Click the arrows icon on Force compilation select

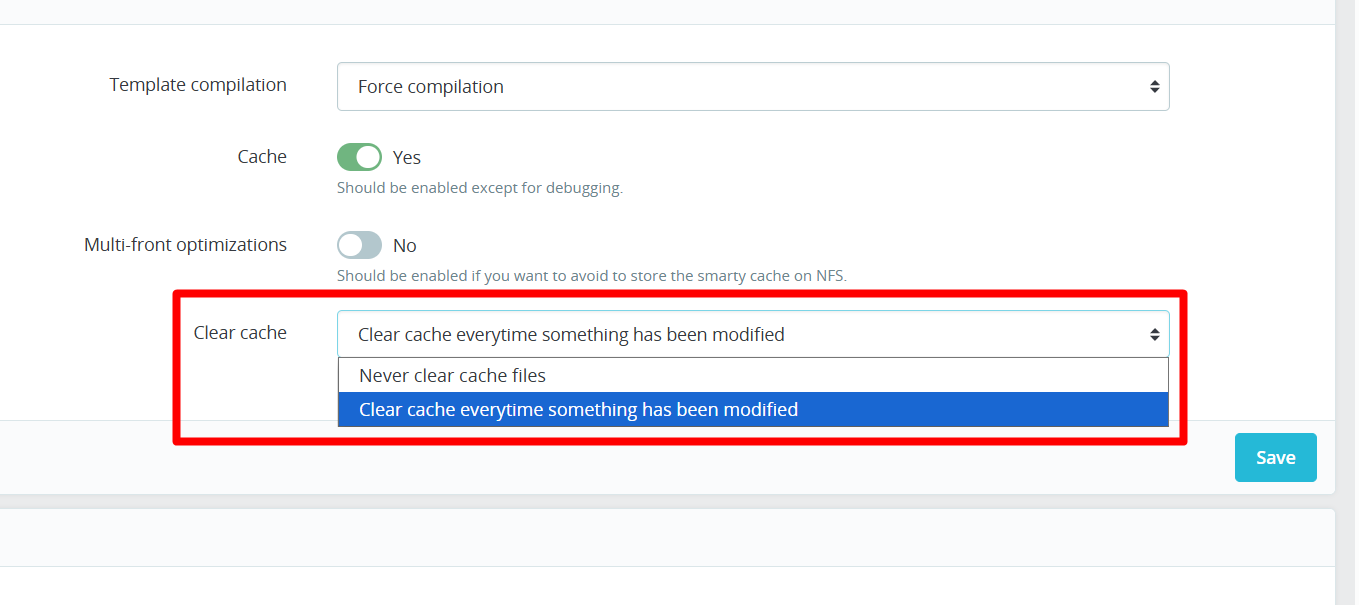1154,87
